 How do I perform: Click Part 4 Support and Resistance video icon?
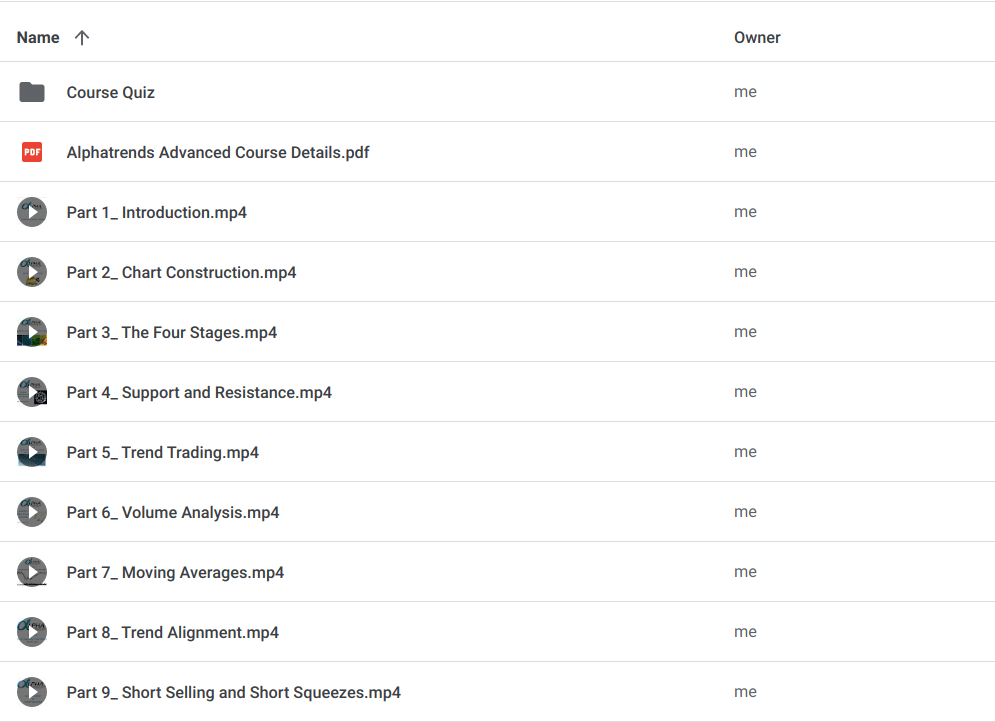coord(32,392)
